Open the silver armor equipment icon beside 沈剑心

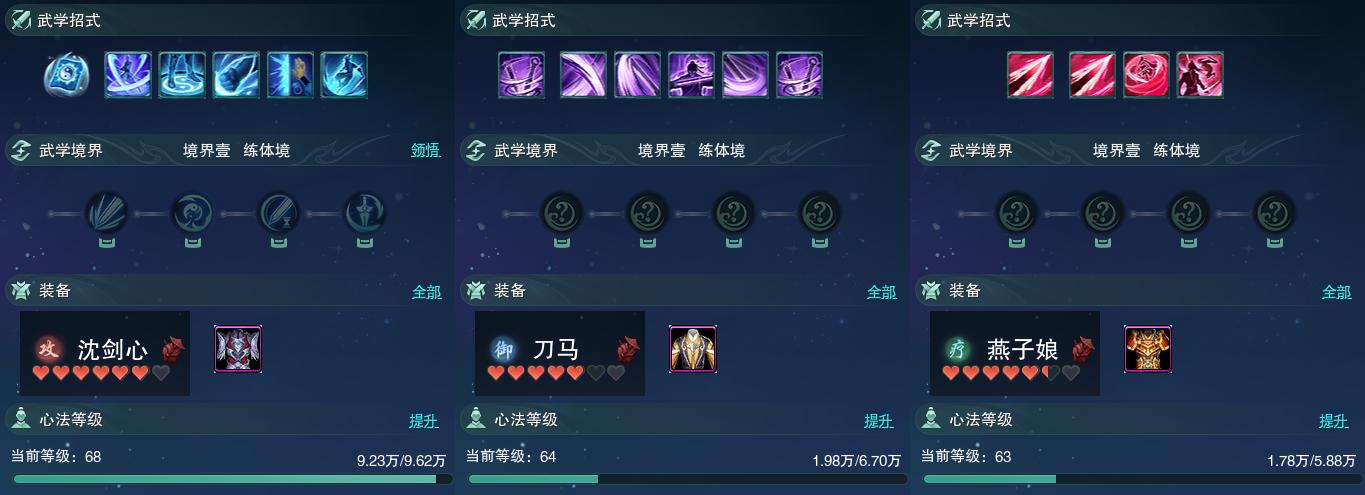click(x=238, y=350)
